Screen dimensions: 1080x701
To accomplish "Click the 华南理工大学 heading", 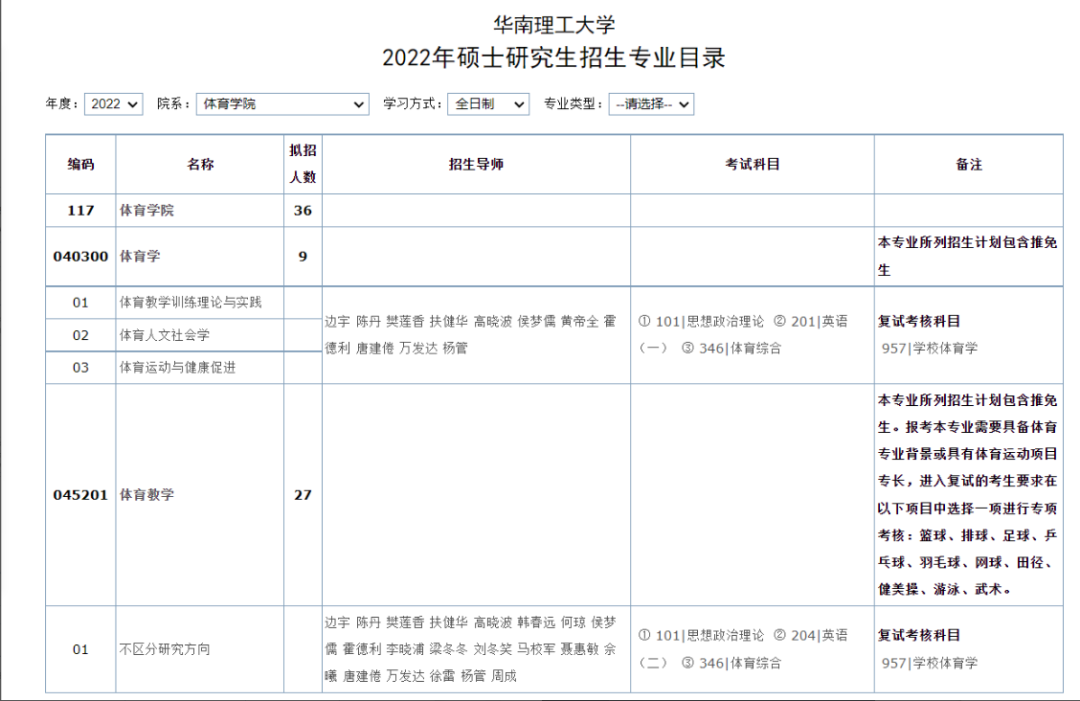I will [x=554, y=25].
